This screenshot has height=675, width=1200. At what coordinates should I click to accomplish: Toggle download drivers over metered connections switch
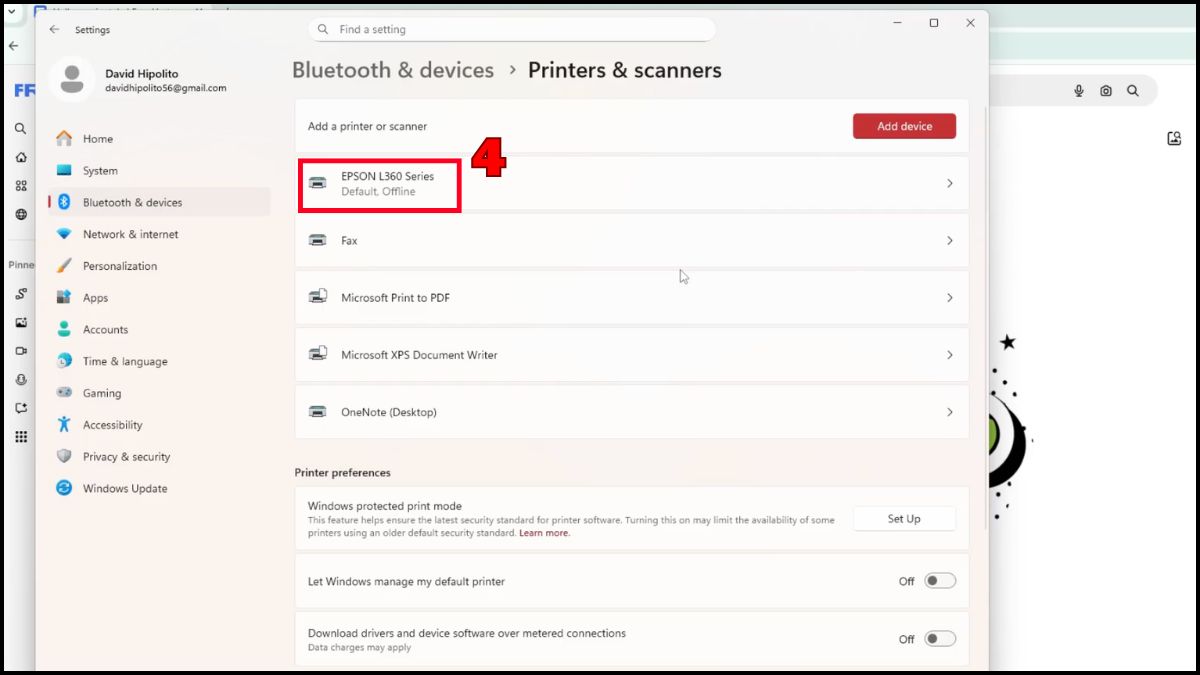(940, 639)
